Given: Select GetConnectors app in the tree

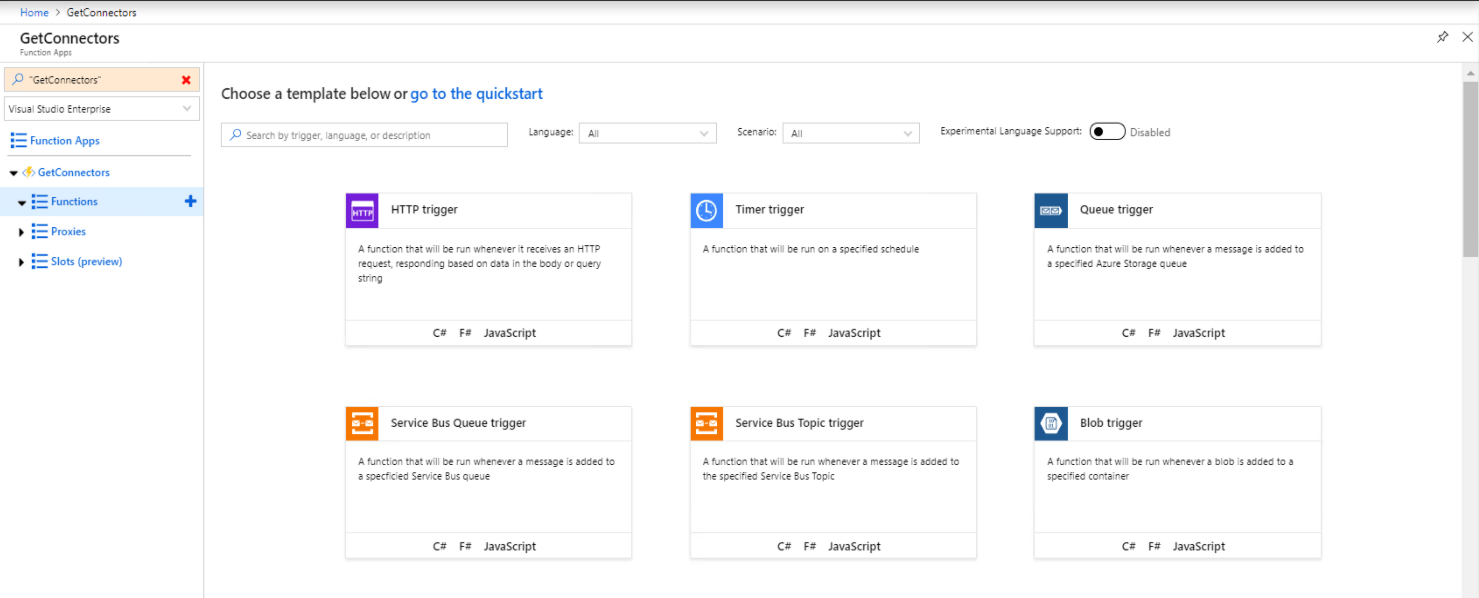Looking at the screenshot, I should [74, 173].
